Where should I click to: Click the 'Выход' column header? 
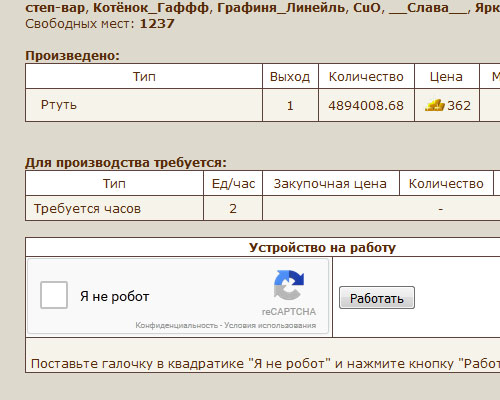point(290,77)
